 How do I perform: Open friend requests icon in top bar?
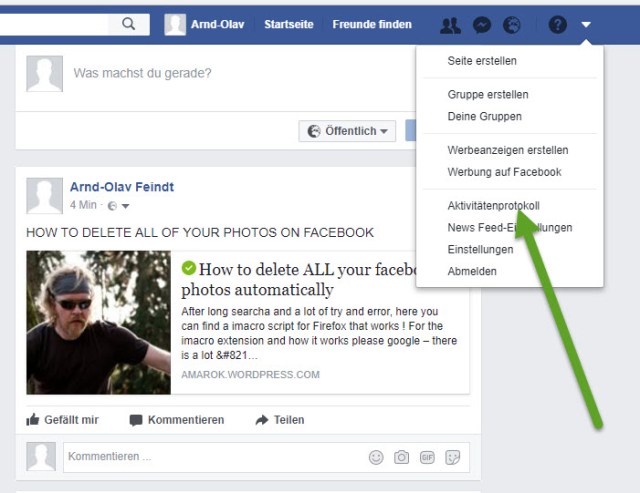[x=451, y=25]
